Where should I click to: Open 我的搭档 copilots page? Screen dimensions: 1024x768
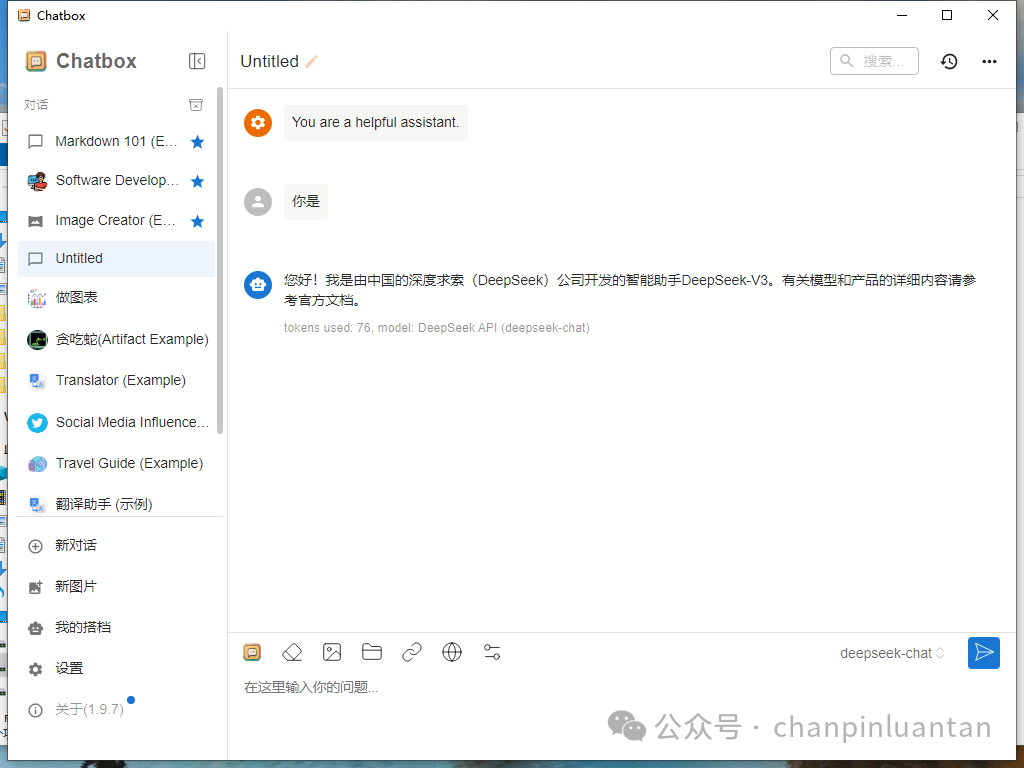[119, 628]
